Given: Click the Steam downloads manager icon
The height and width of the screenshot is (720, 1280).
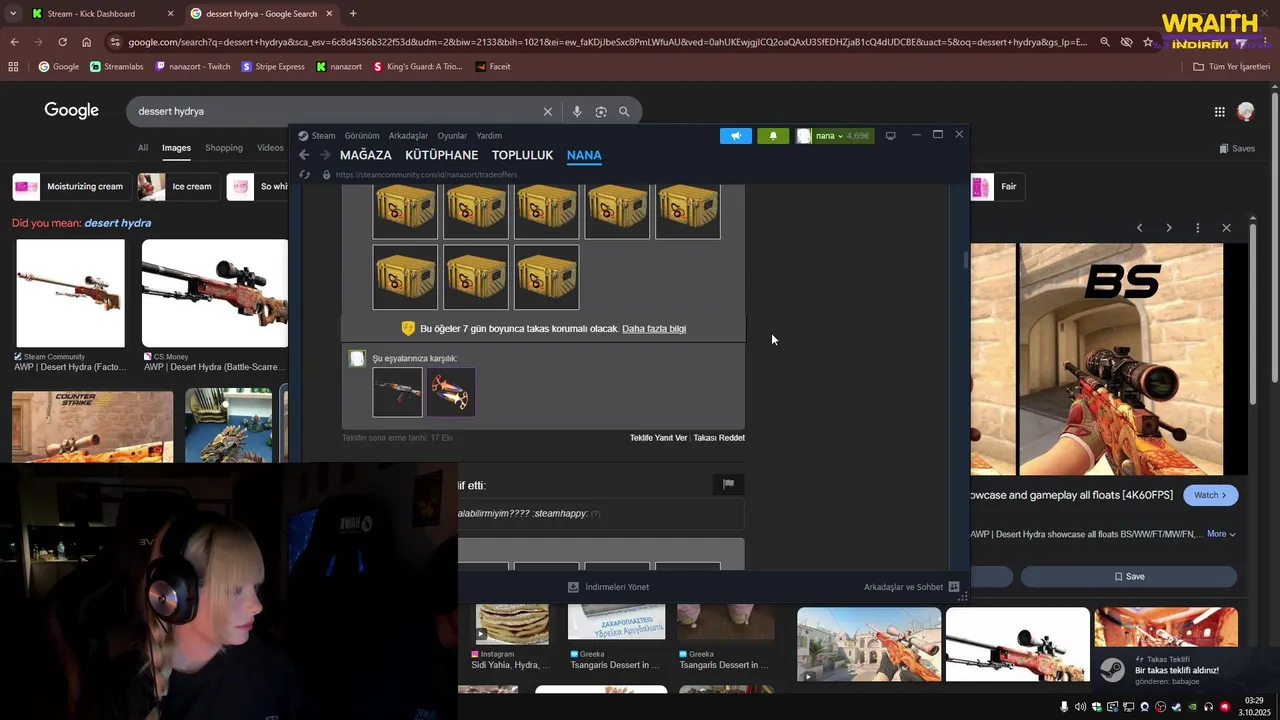Looking at the screenshot, I should 573,587.
